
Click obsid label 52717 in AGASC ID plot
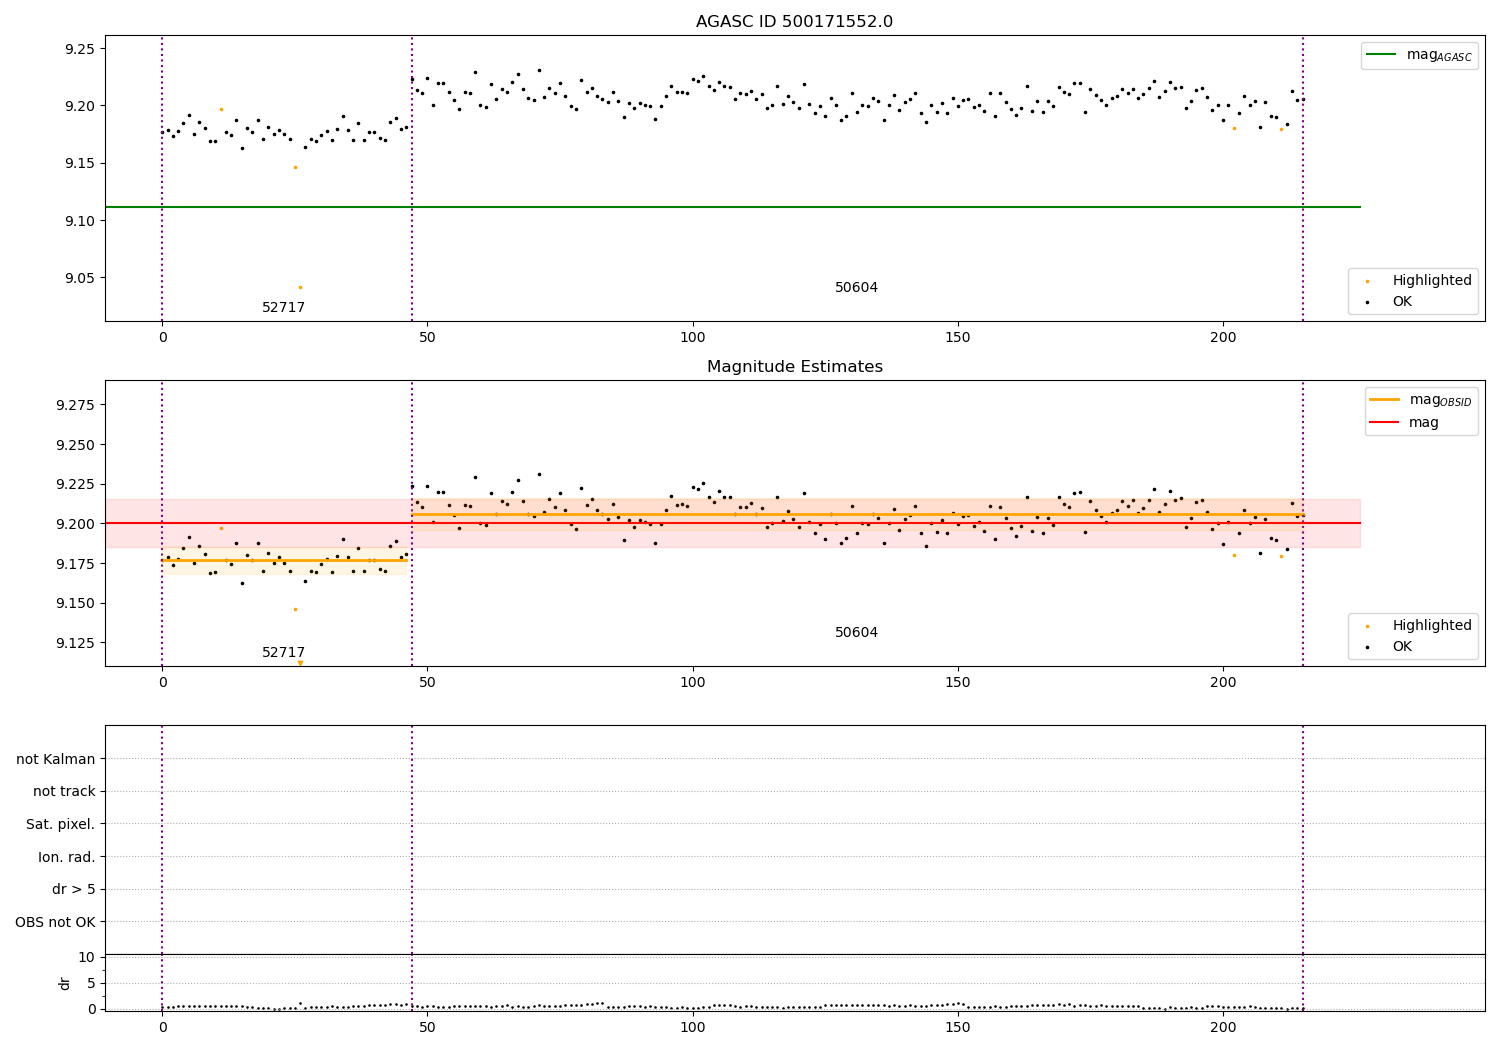click(x=283, y=308)
